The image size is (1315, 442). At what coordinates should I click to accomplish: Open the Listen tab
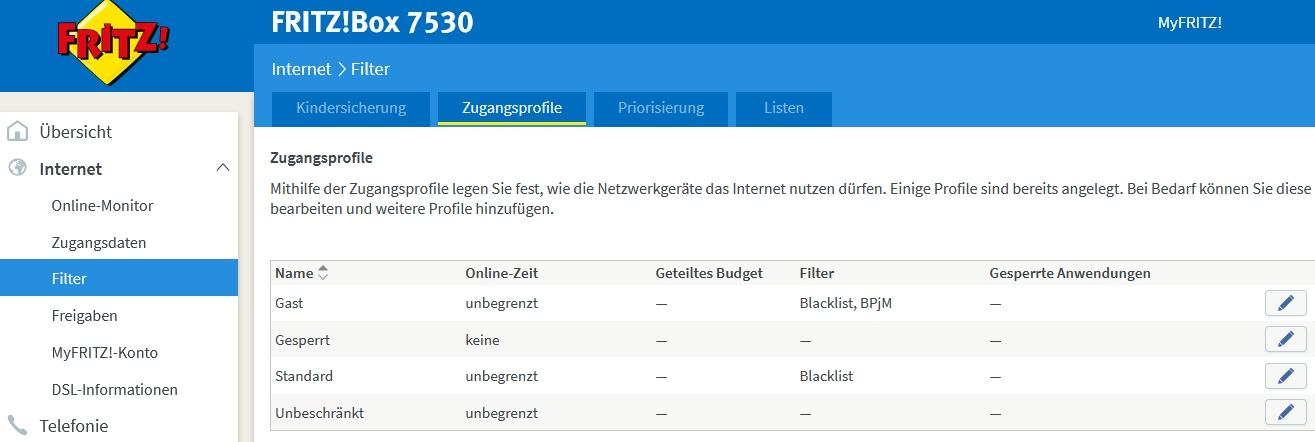(784, 108)
